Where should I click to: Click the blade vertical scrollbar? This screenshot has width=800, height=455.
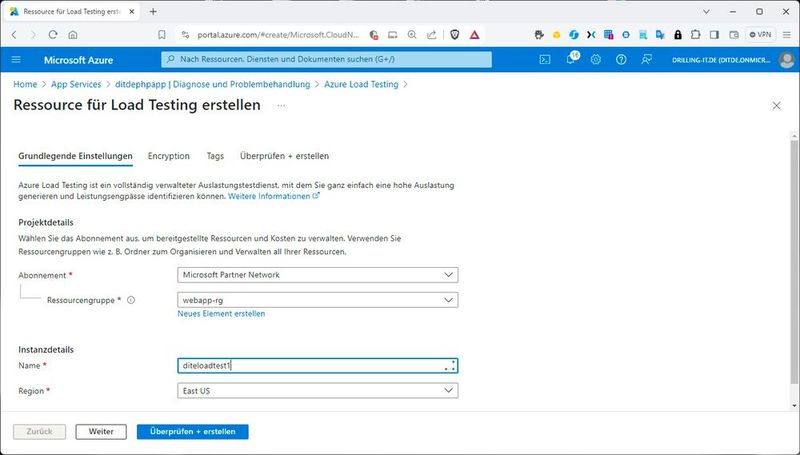[x=794, y=261]
